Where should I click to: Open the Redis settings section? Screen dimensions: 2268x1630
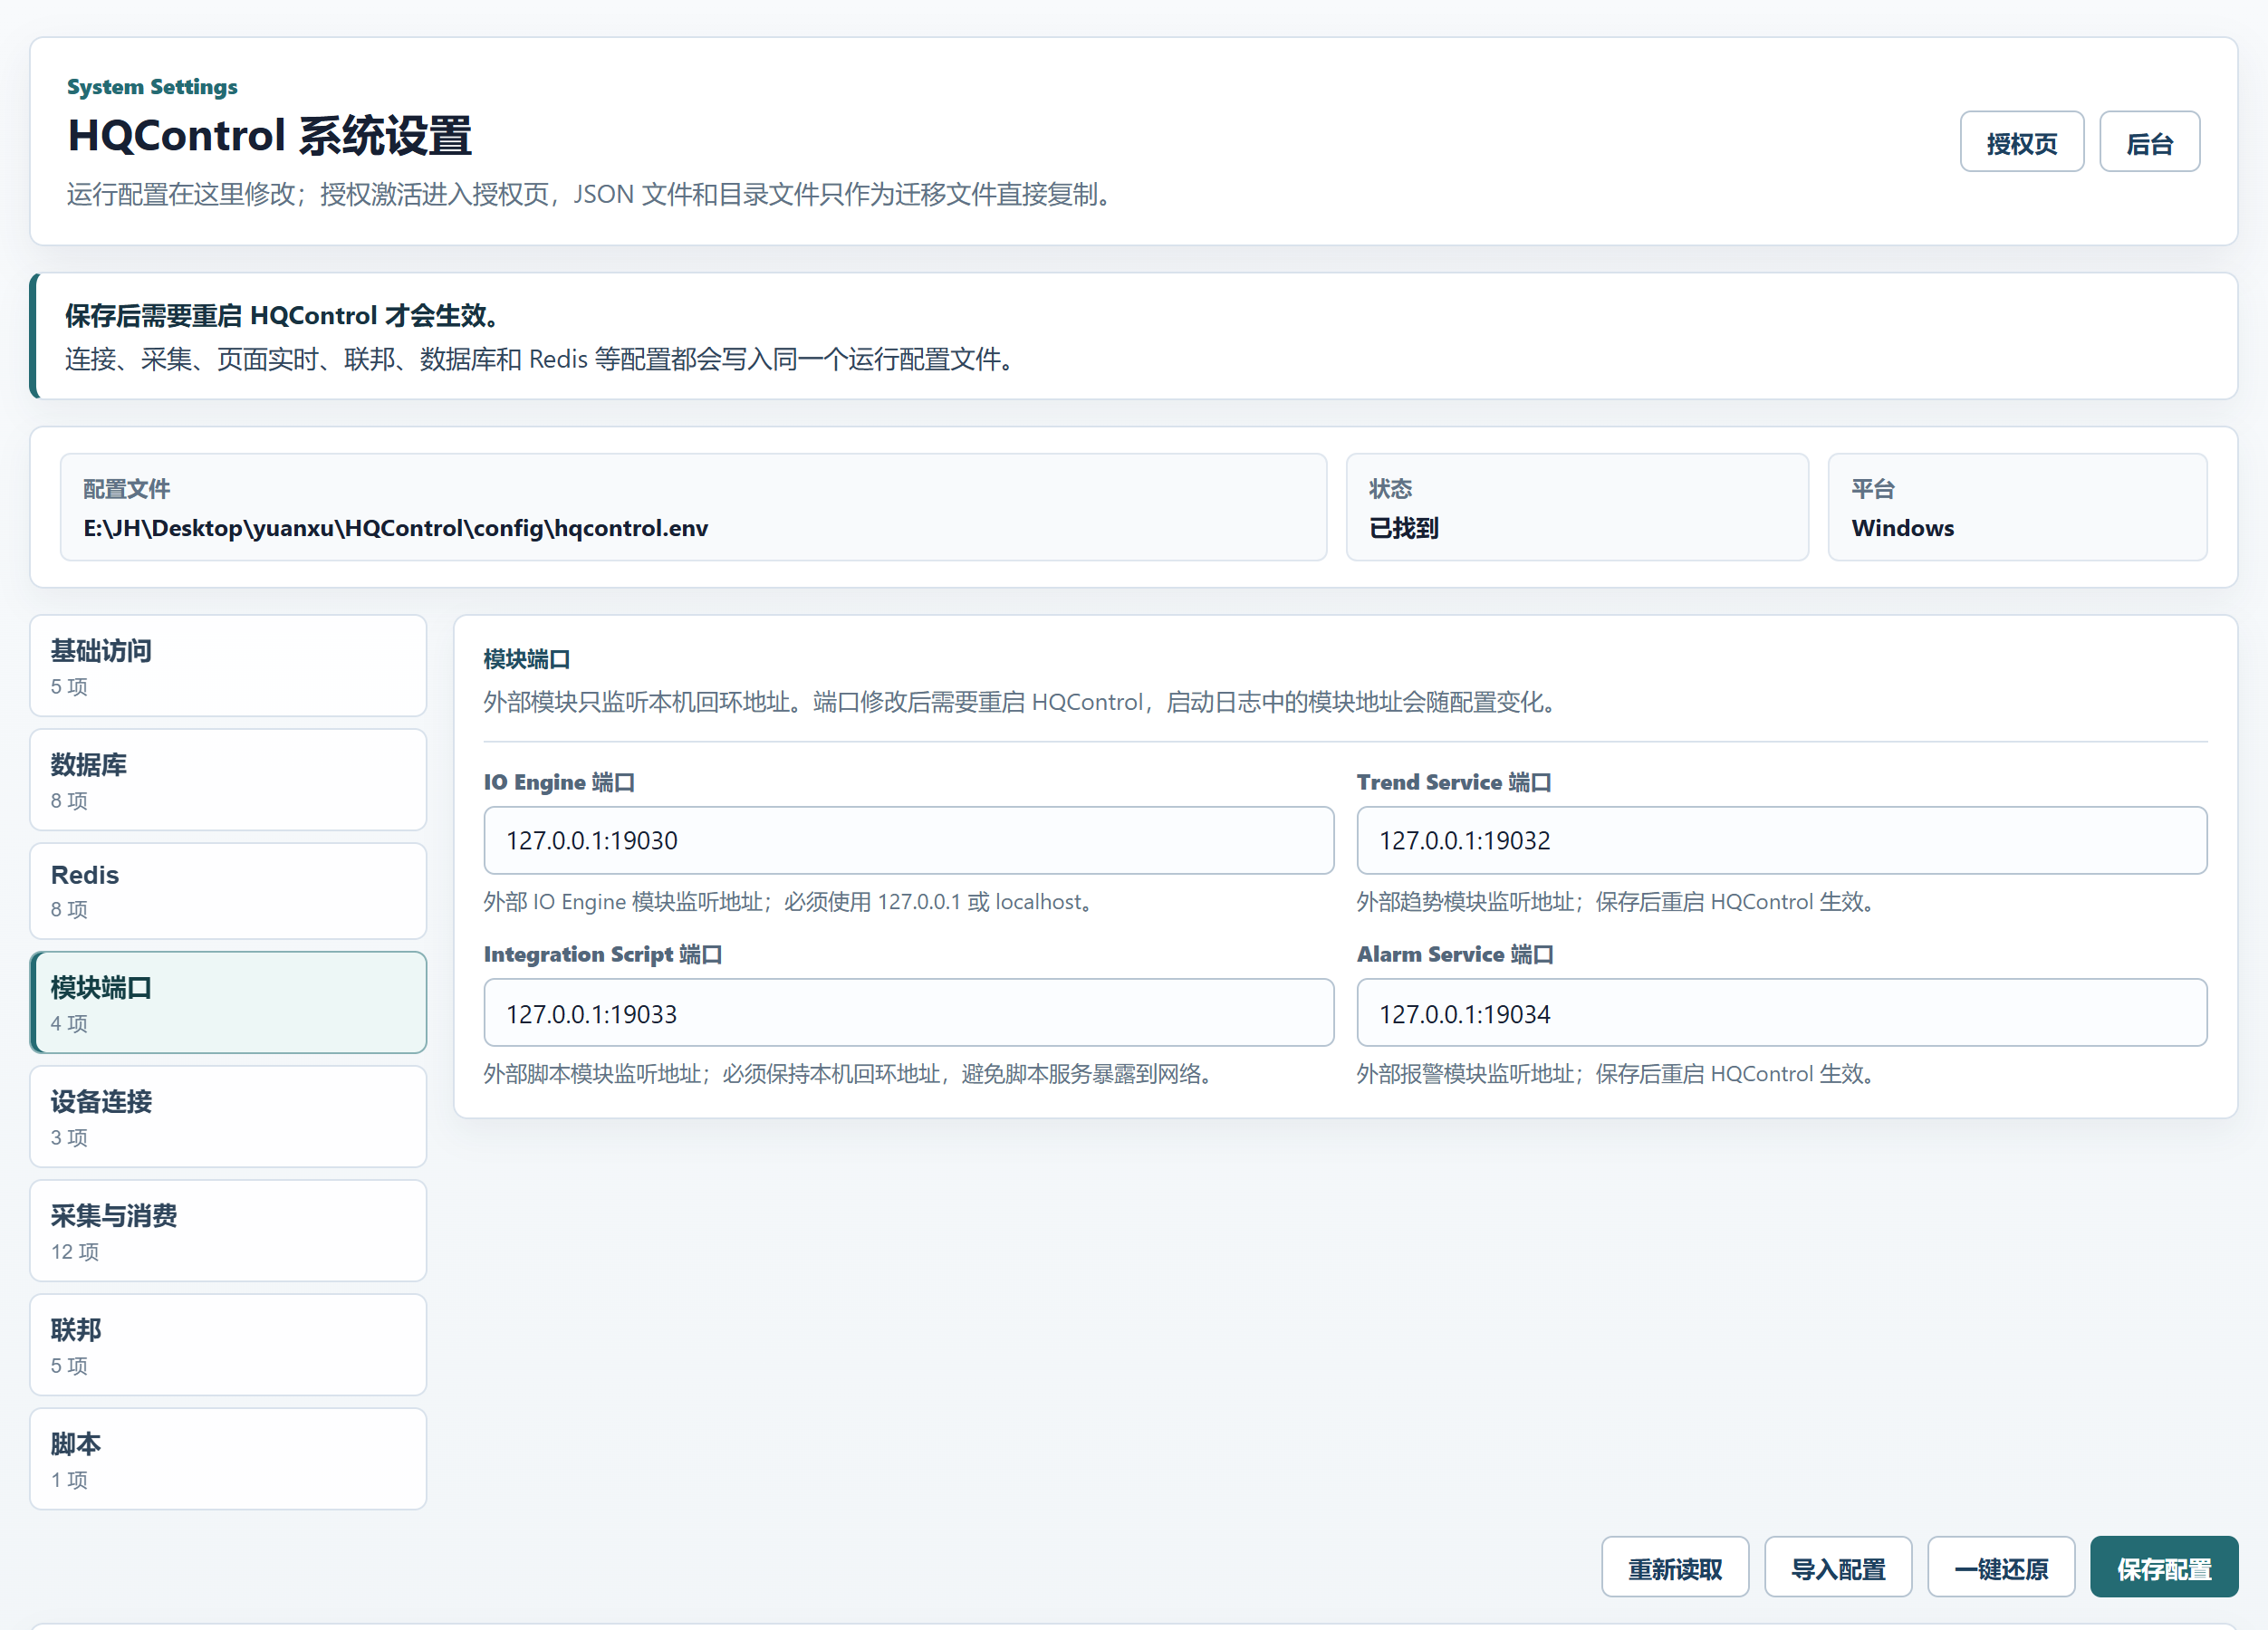click(228, 891)
